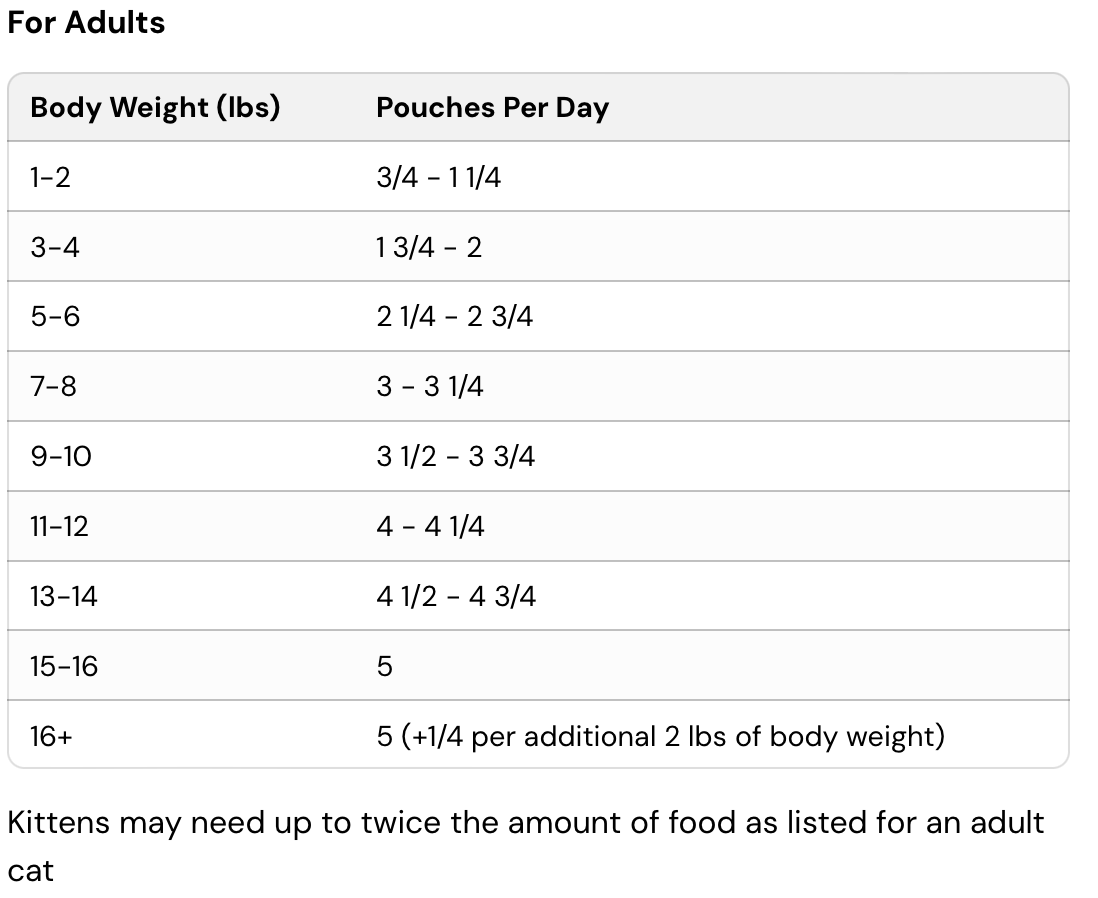Click the "4 - 4 1/4" pouches cell
The height and width of the screenshot is (898, 1098).
coord(430,526)
